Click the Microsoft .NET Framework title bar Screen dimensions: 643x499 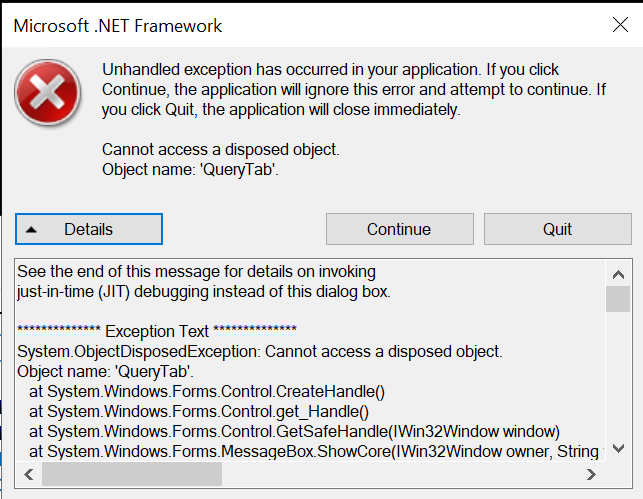[x=250, y=26]
